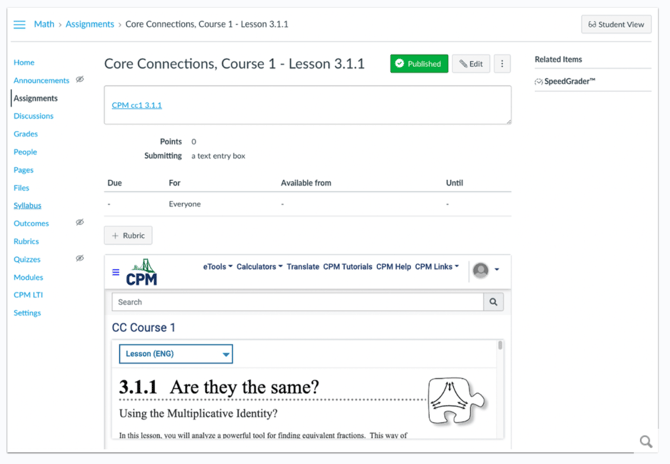The width and height of the screenshot is (670, 464).
Task: Expand the CPM Links dropdown
Action: 437,267
